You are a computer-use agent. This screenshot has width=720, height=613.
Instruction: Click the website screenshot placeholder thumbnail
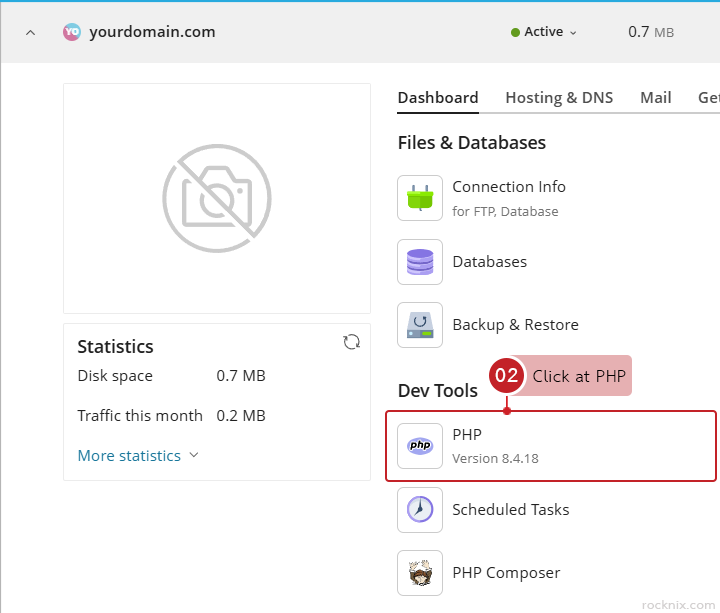[217, 198]
